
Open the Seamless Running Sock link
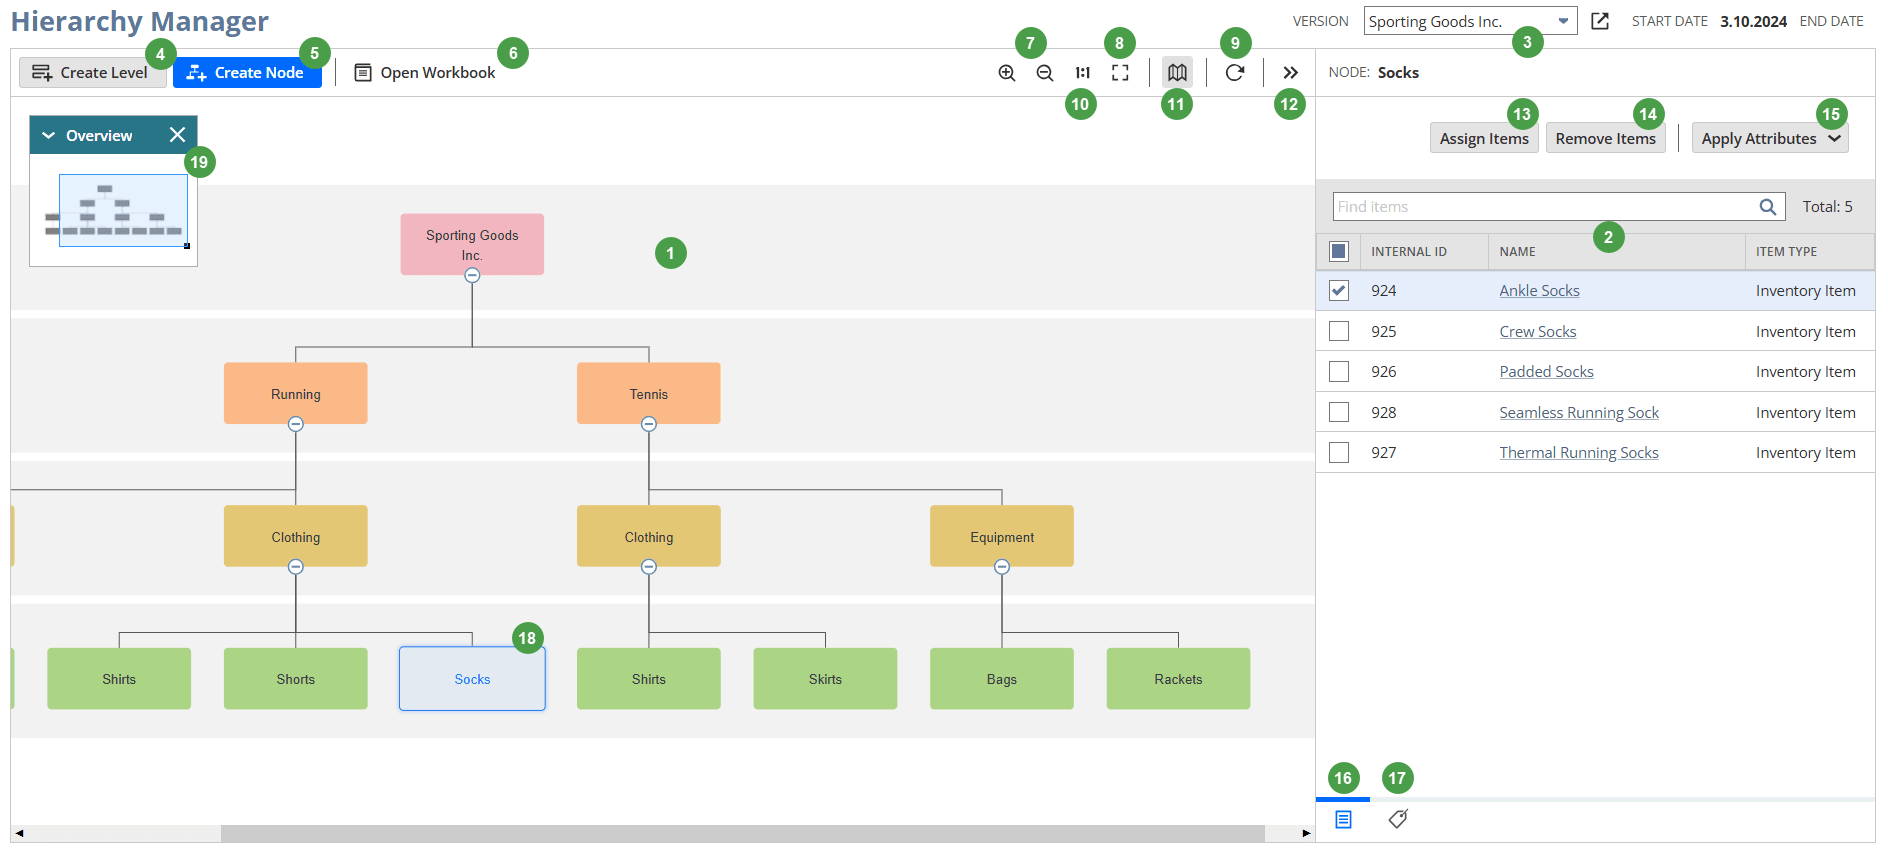1578,413
